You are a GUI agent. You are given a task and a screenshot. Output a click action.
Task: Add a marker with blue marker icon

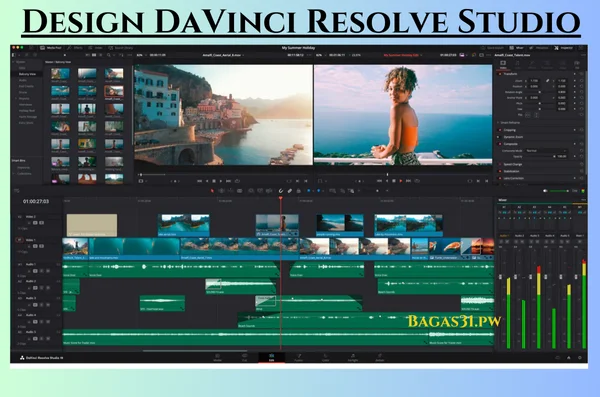point(318,191)
